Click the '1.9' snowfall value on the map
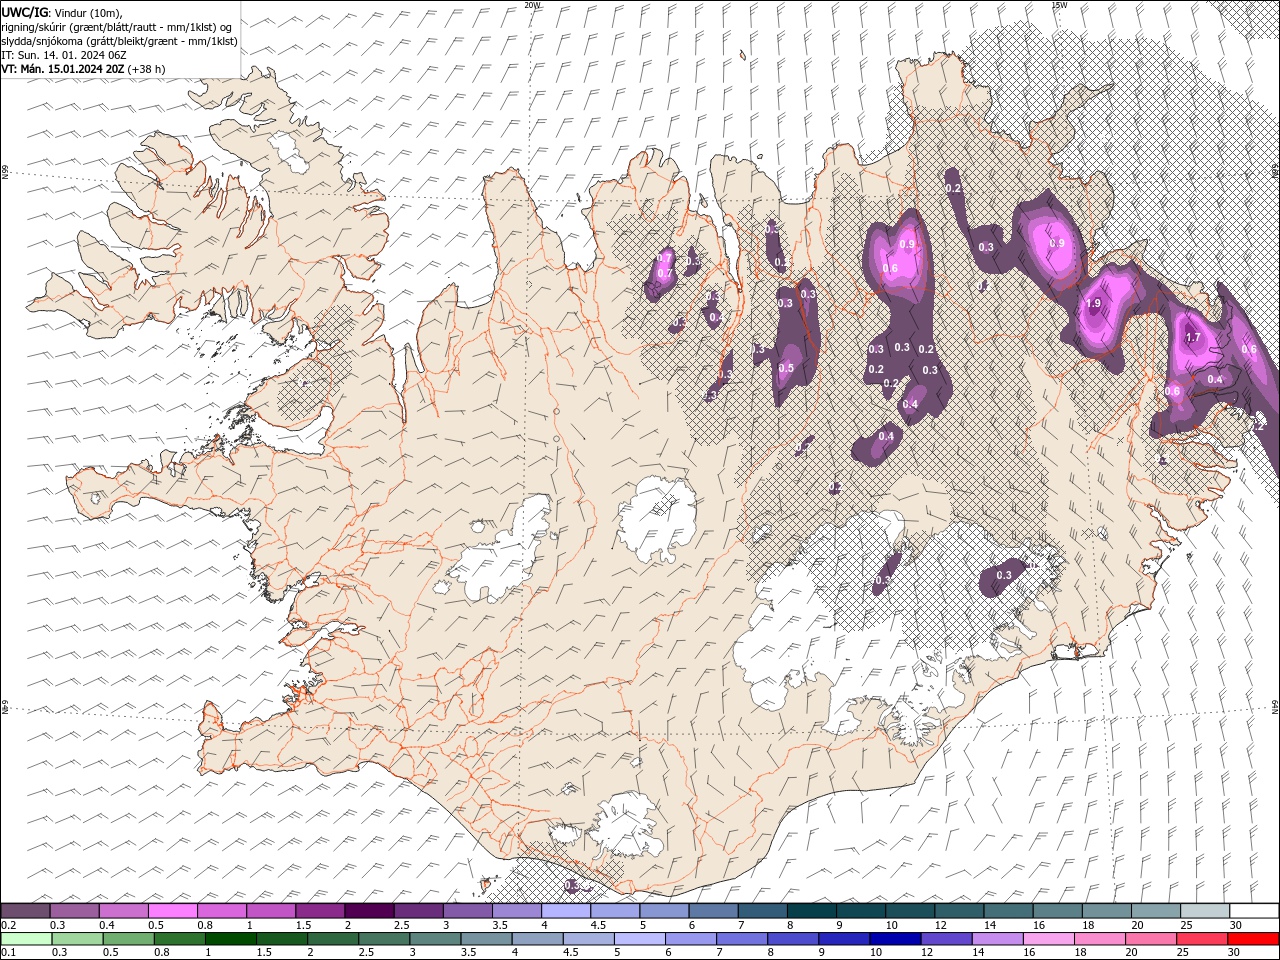Screen dimensions: 1280x960 click(x=1093, y=304)
